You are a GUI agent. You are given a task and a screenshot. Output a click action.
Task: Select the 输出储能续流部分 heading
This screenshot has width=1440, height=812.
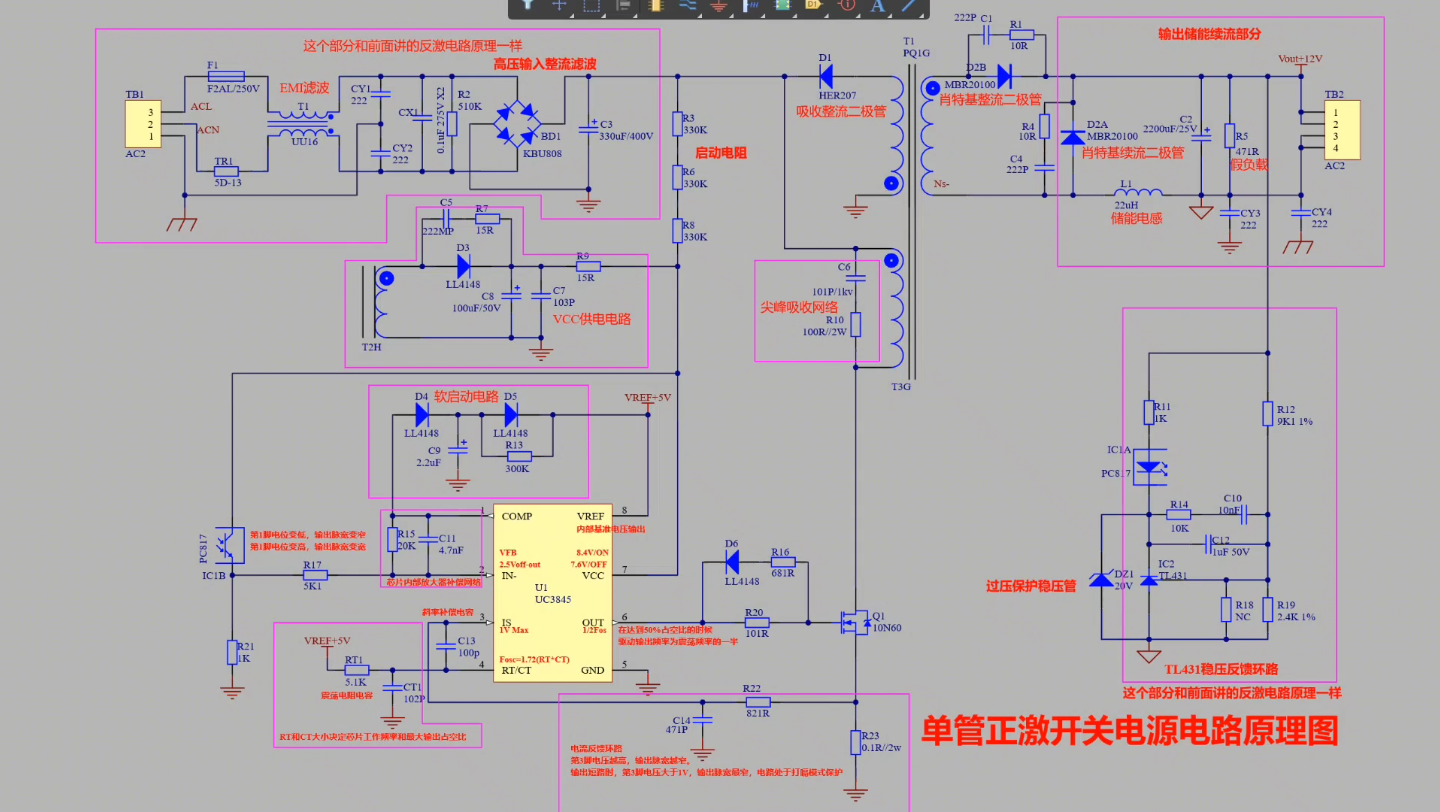tap(1210, 33)
